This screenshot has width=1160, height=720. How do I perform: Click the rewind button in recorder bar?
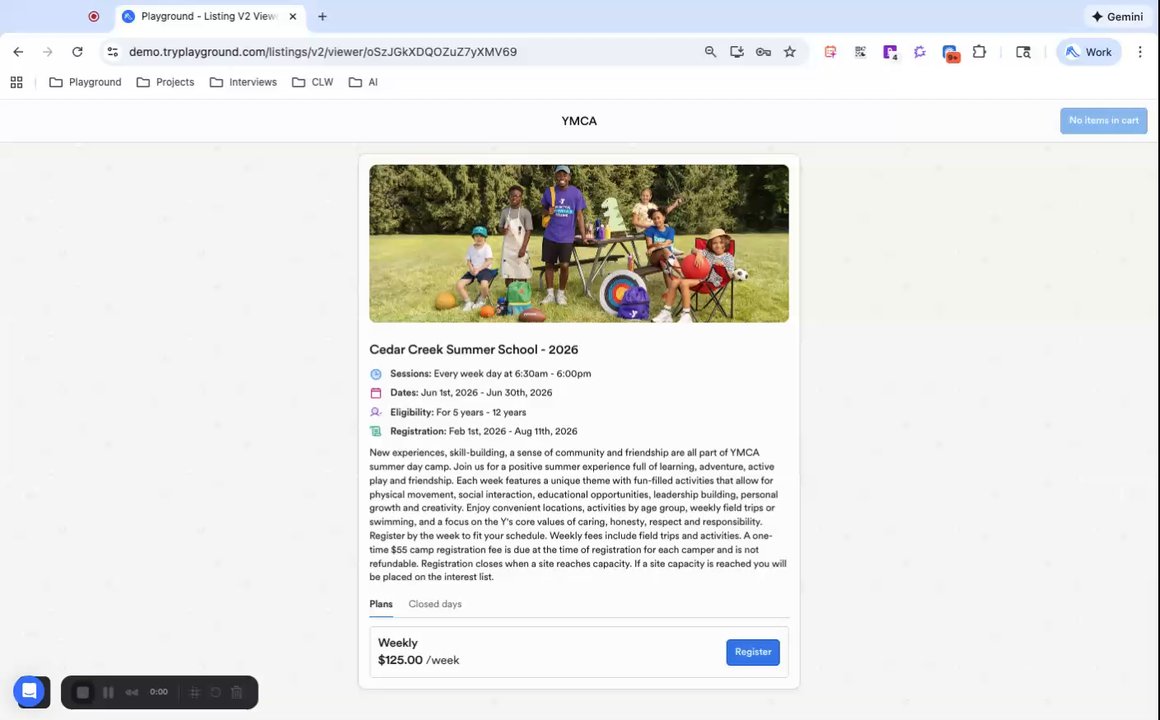[x=132, y=693]
